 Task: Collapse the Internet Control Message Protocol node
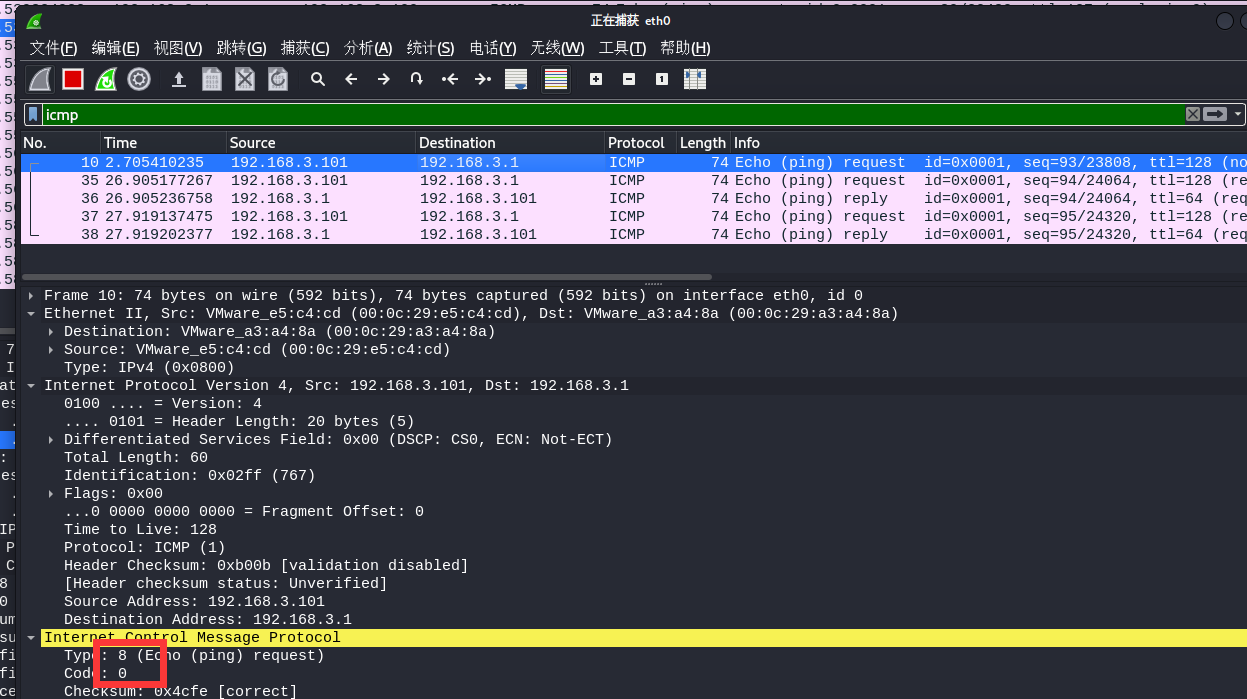coord(31,638)
